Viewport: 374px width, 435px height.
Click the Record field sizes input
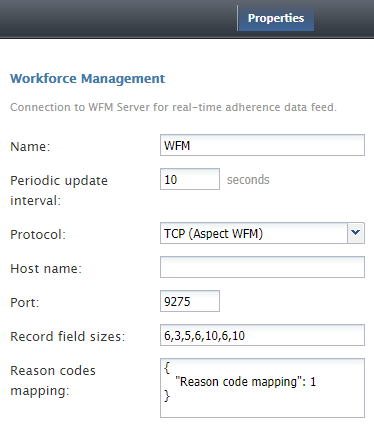coord(262,335)
